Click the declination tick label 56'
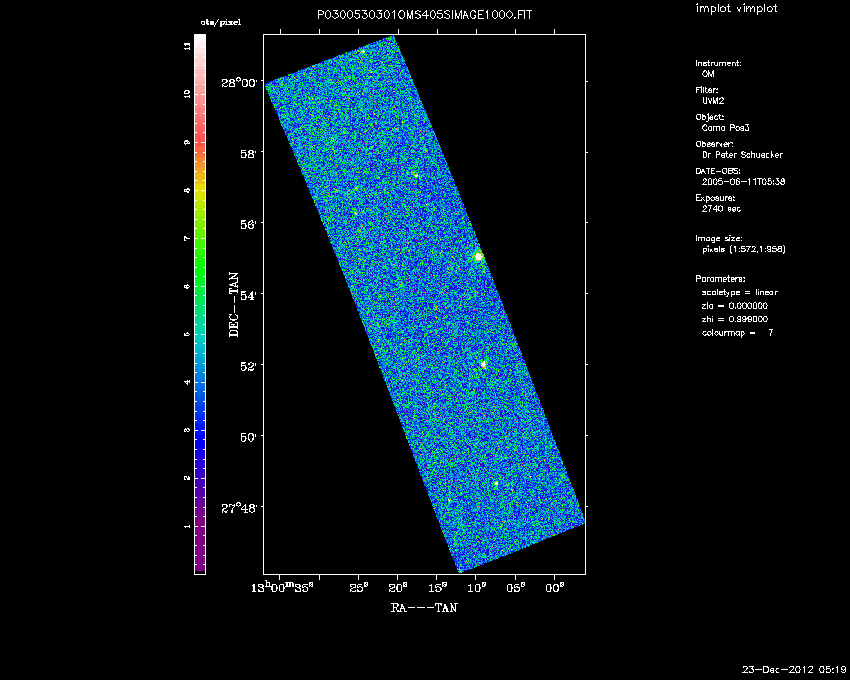850x680 pixels. (x=249, y=224)
